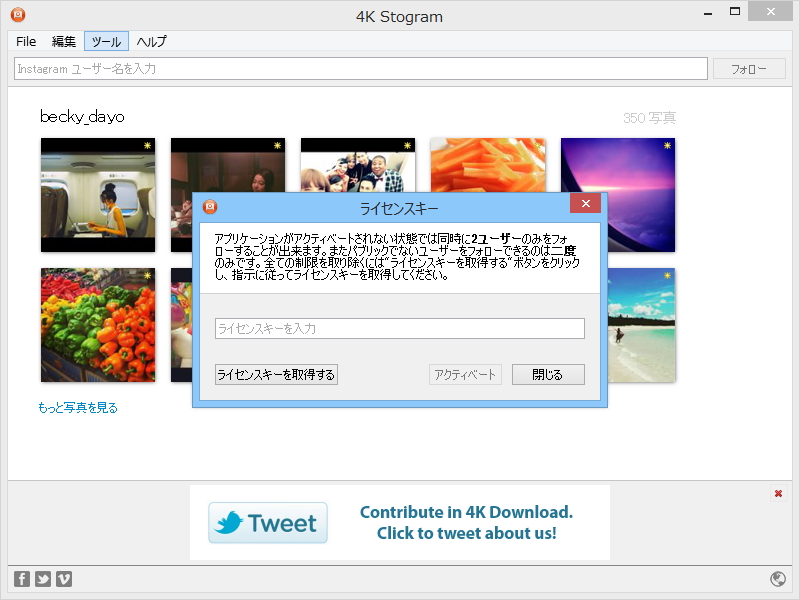Switch to the ツール menu
Screen dimensions: 800x600
pyautogui.click(x=106, y=41)
